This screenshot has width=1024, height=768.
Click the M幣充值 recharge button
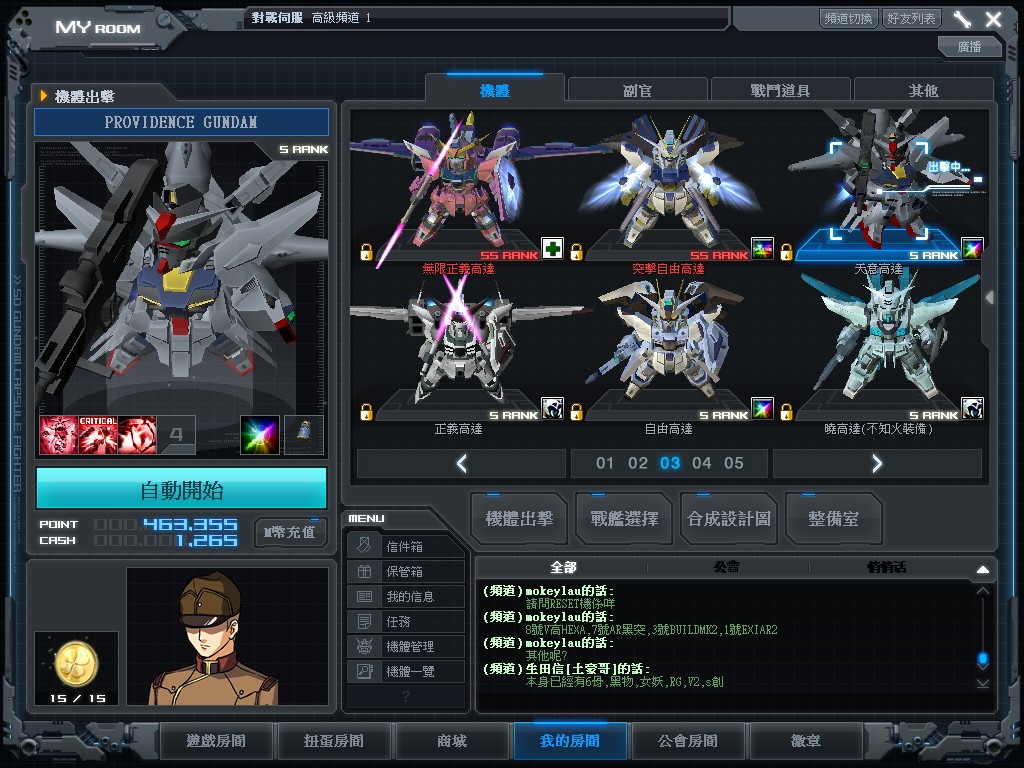pyautogui.click(x=289, y=532)
